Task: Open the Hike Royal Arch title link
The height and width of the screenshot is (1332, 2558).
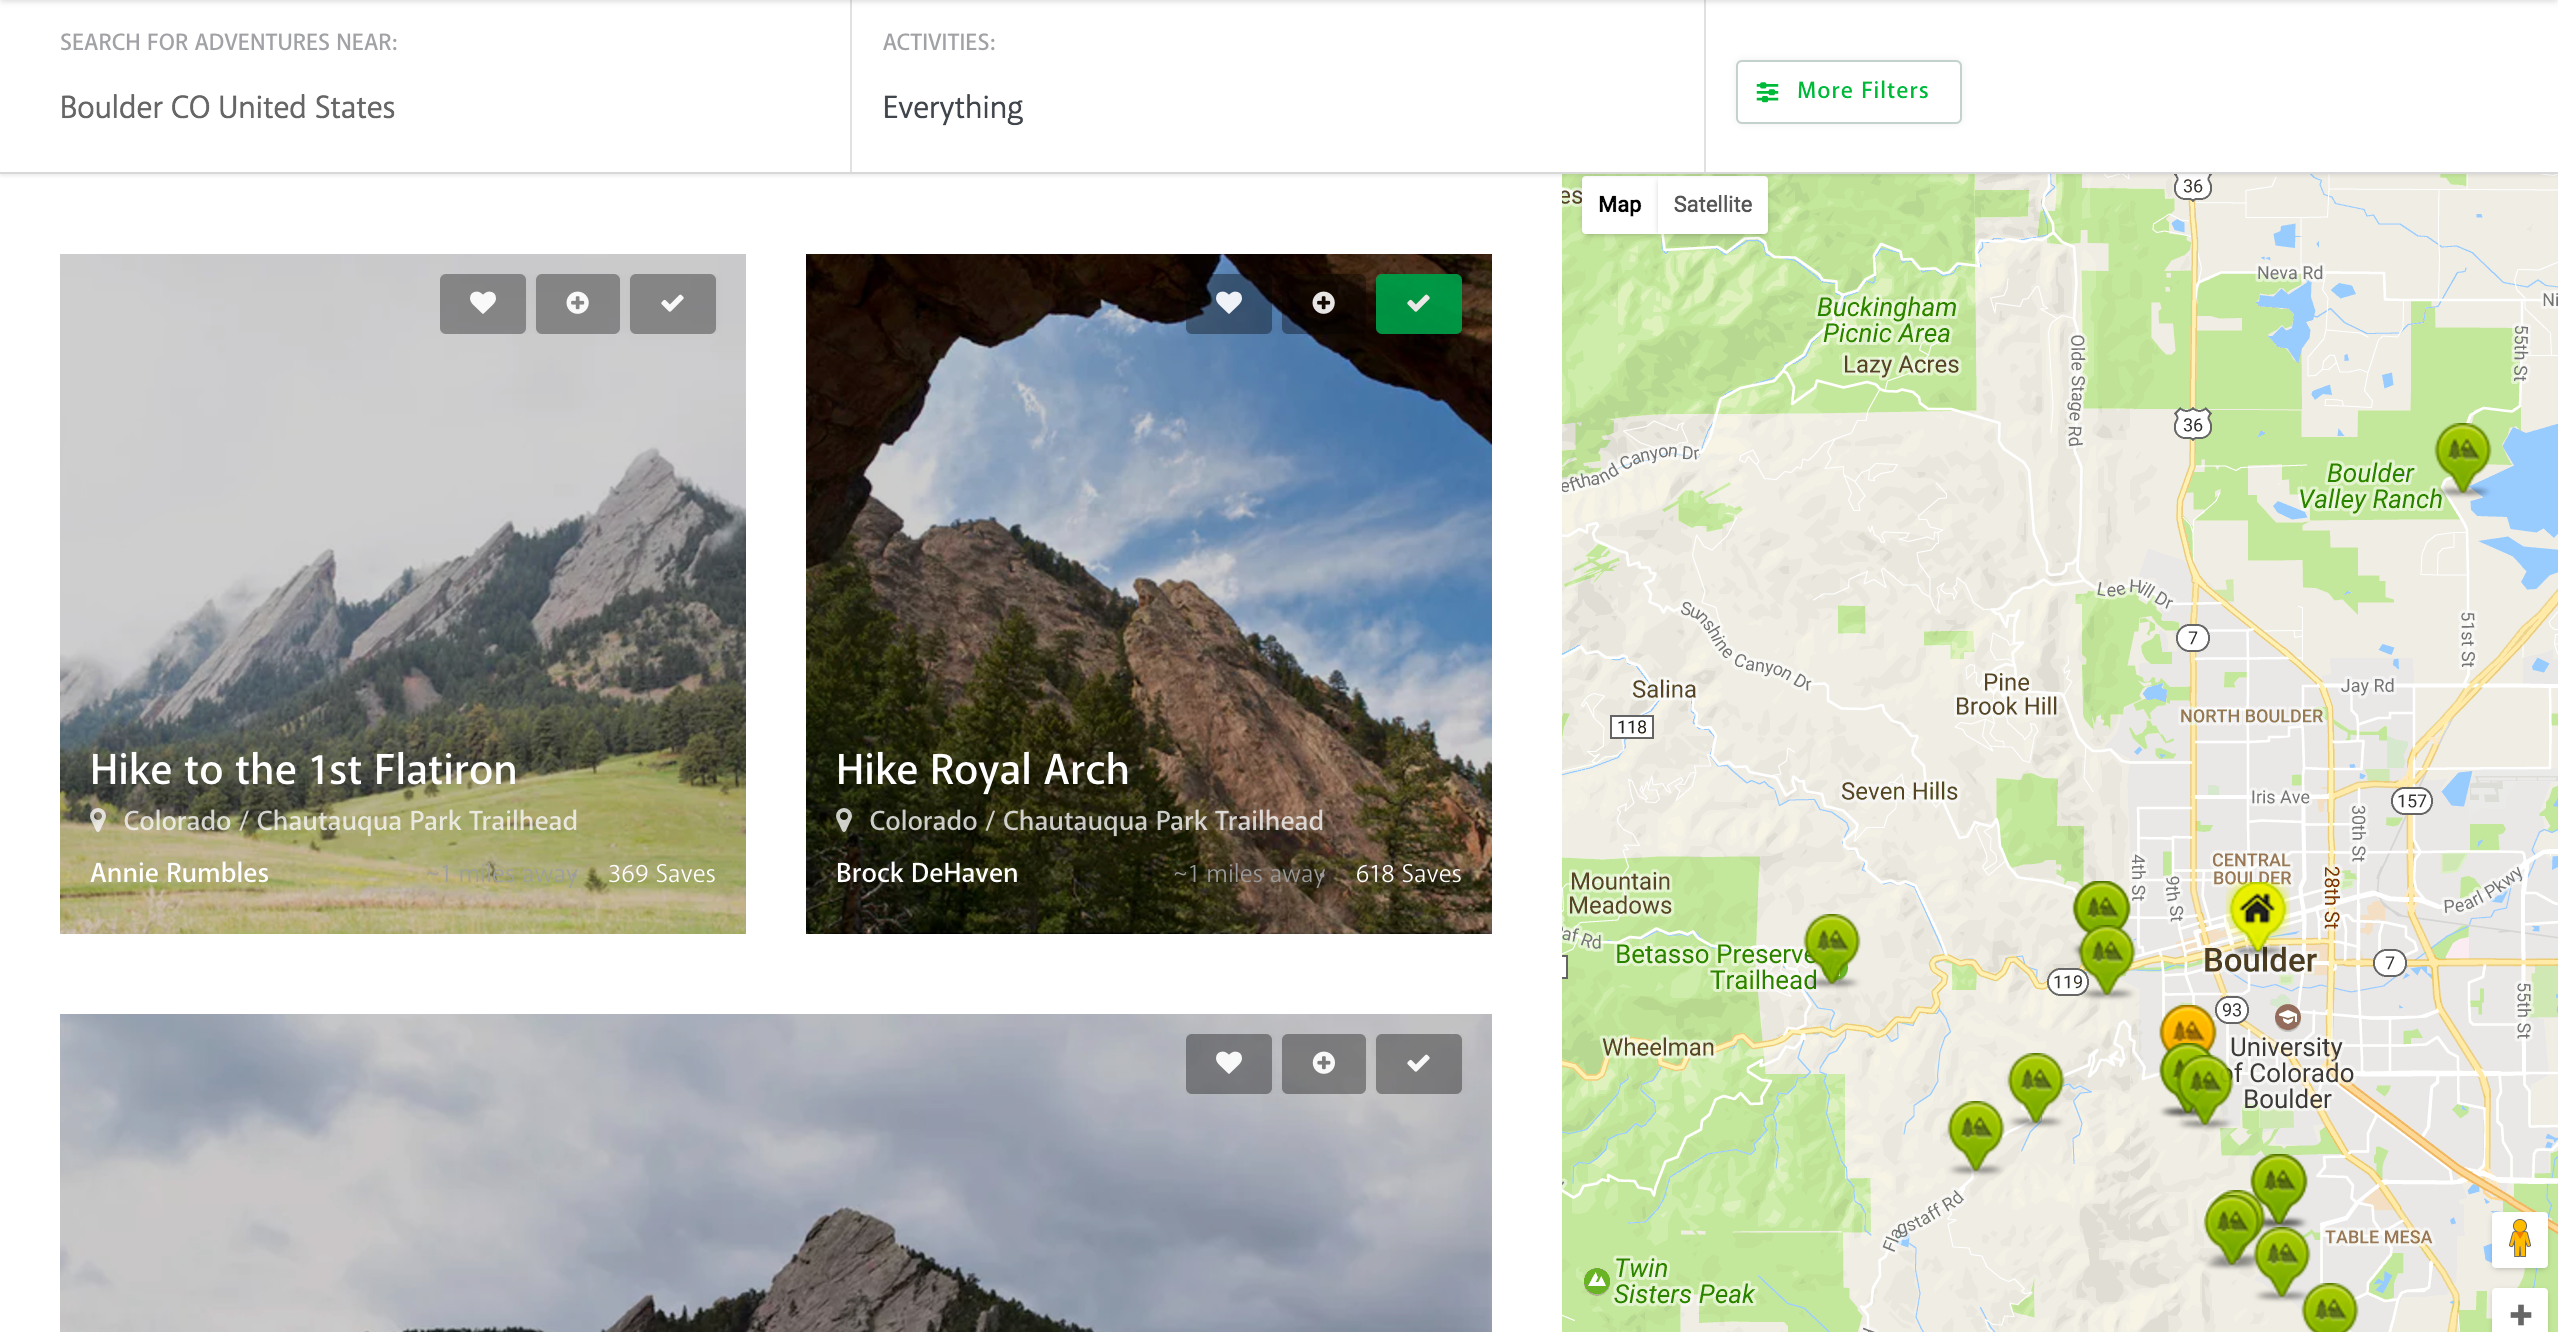Action: click(982, 769)
